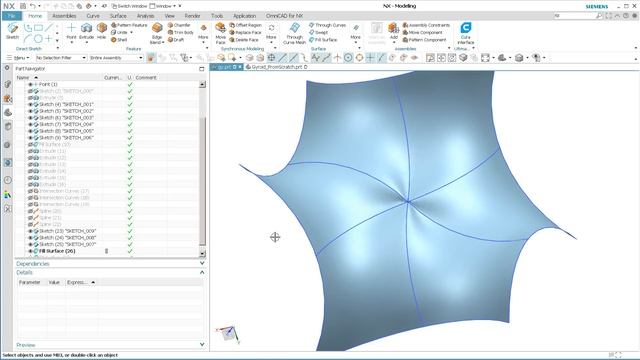Open the No Selection Filter dropdown
Viewport: 640px width, 360px height.
pos(61,58)
